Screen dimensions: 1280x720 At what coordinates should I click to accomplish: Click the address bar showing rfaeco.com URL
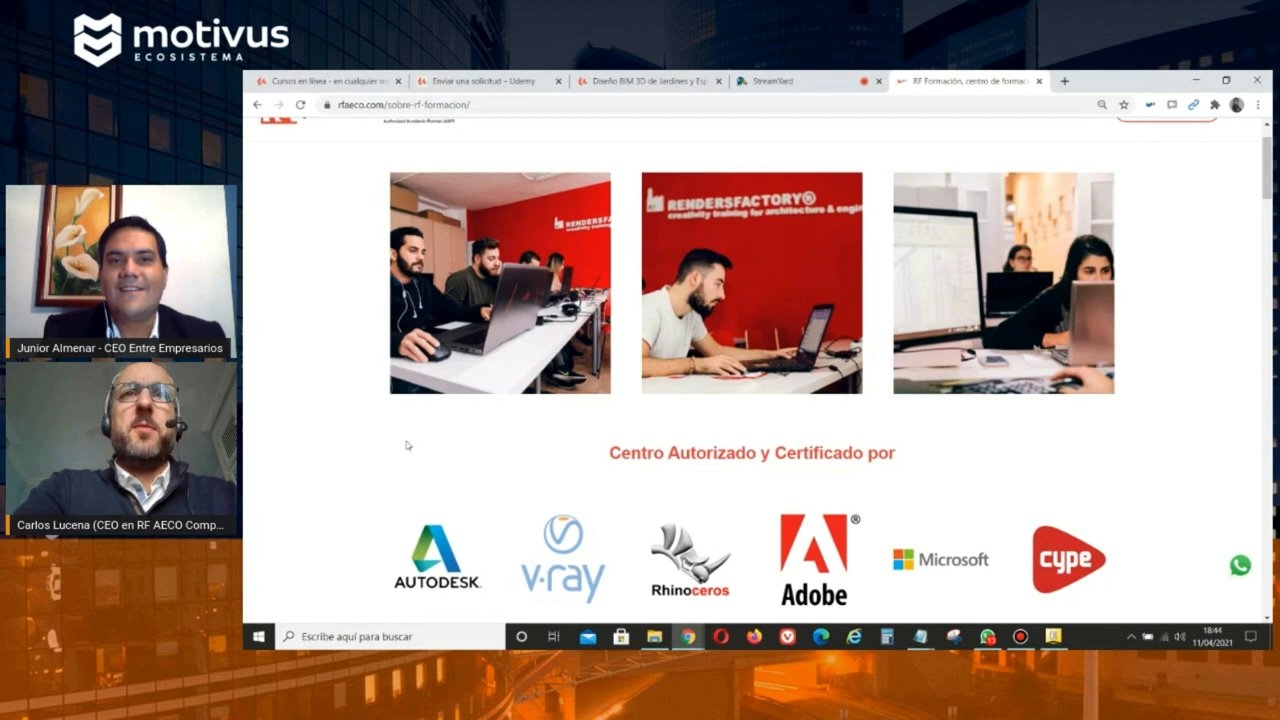click(x=700, y=105)
